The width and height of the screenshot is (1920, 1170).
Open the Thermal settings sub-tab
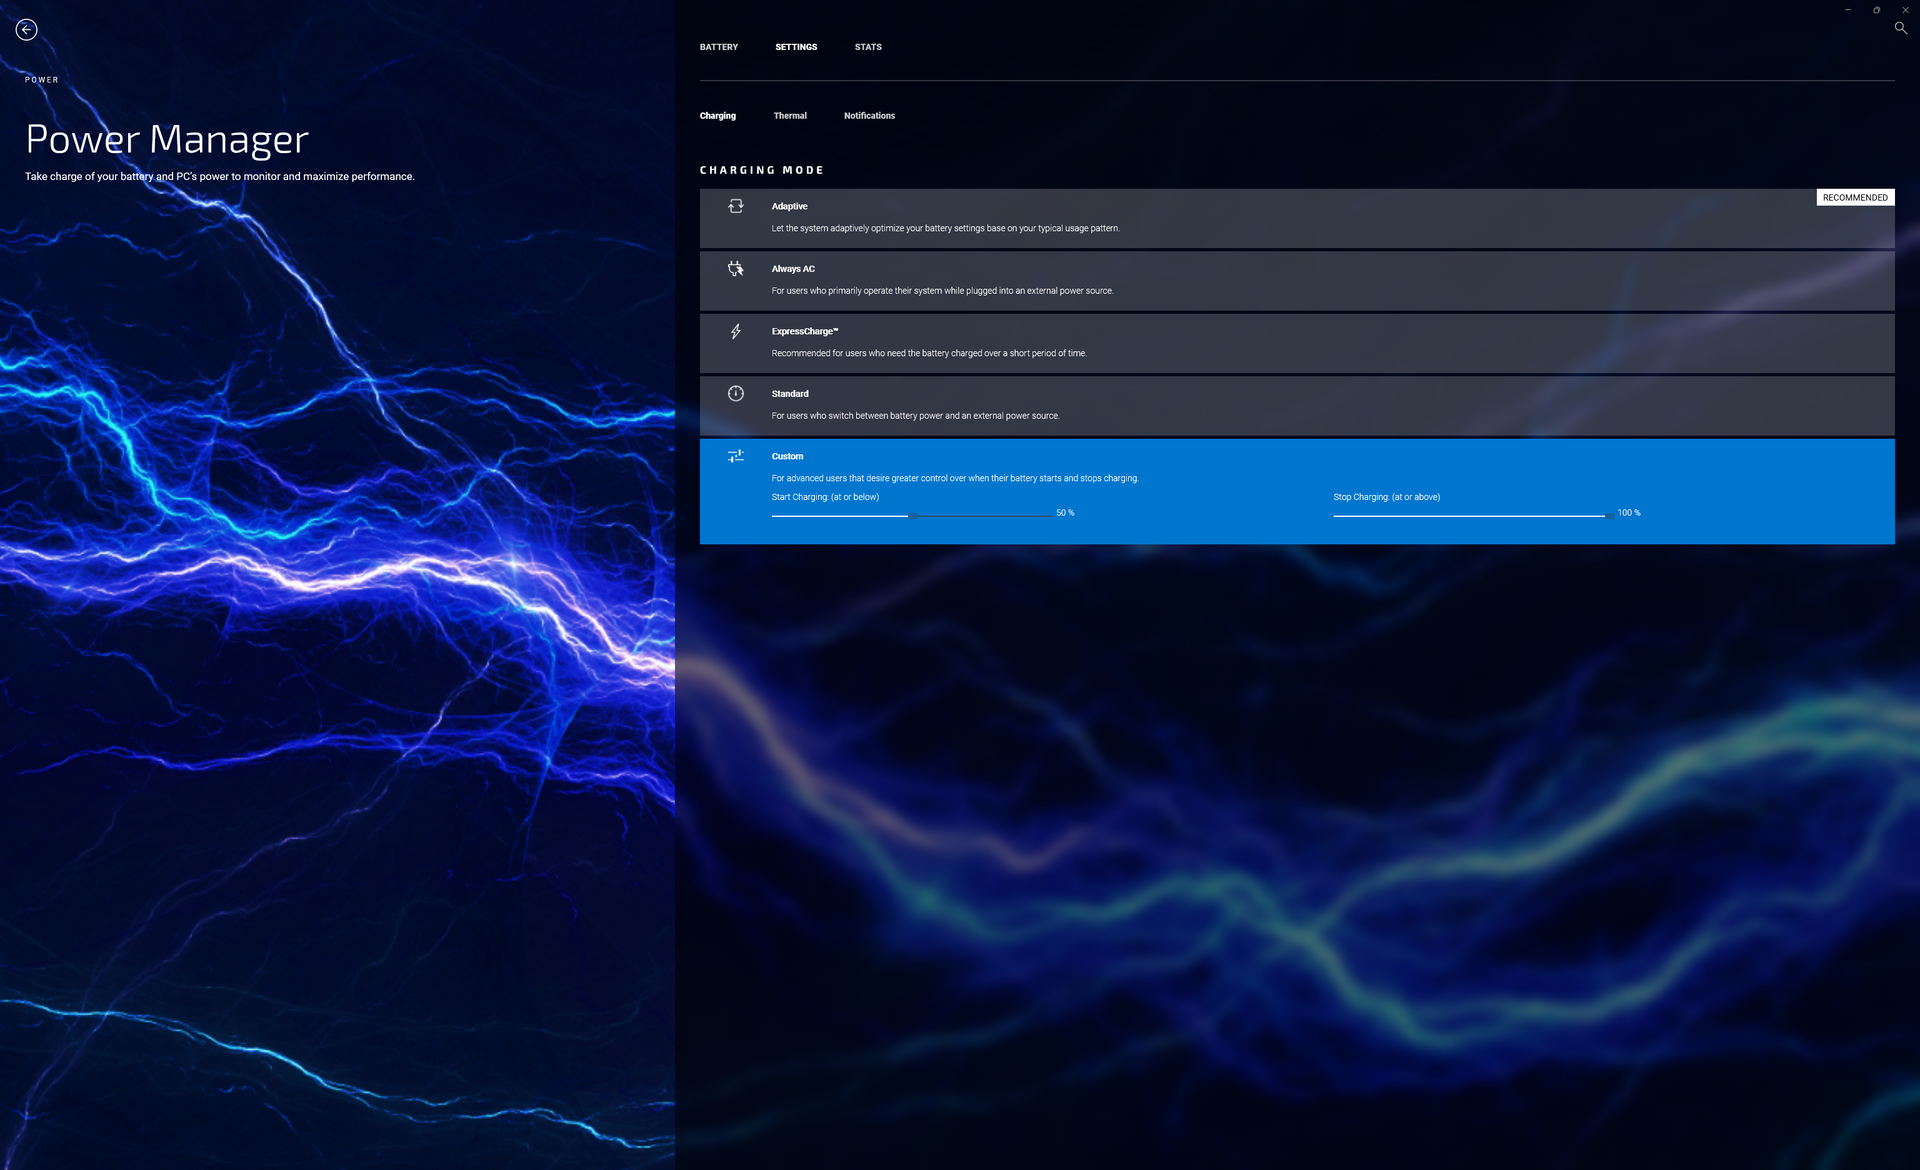pyautogui.click(x=789, y=116)
